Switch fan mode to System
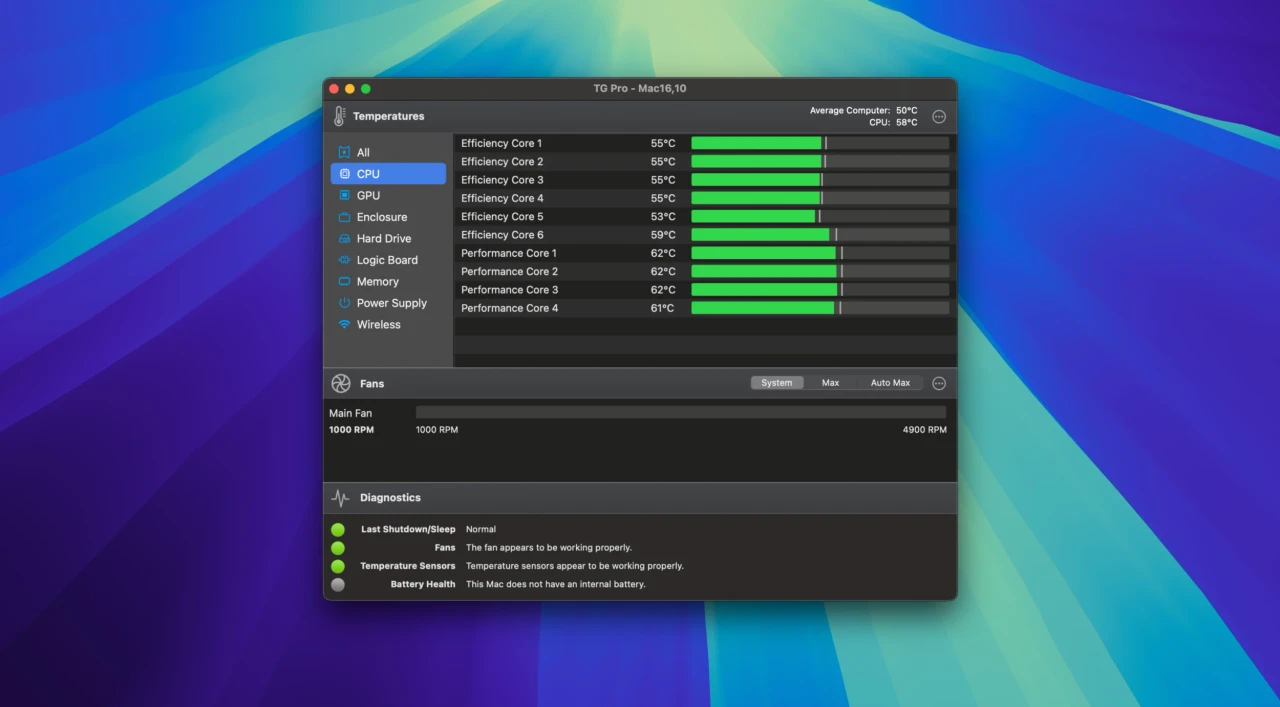1280x707 pixels. pos(777,383)
